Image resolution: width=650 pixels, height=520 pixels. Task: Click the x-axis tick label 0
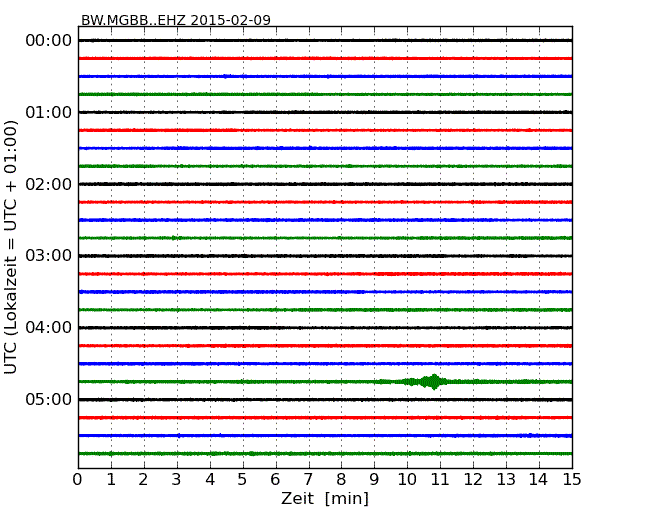pos(78,480)
